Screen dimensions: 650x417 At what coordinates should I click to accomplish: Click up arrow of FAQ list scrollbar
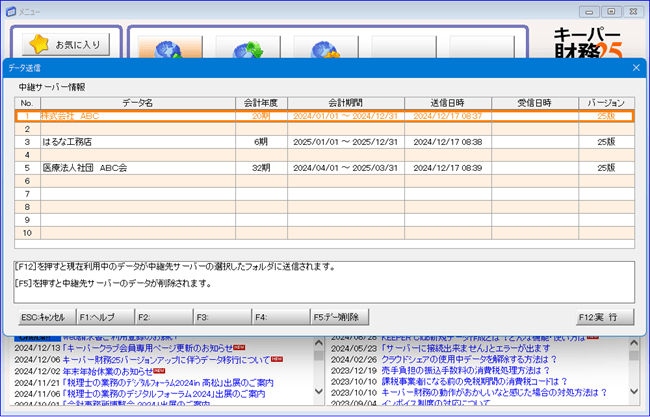coord(634,343)
